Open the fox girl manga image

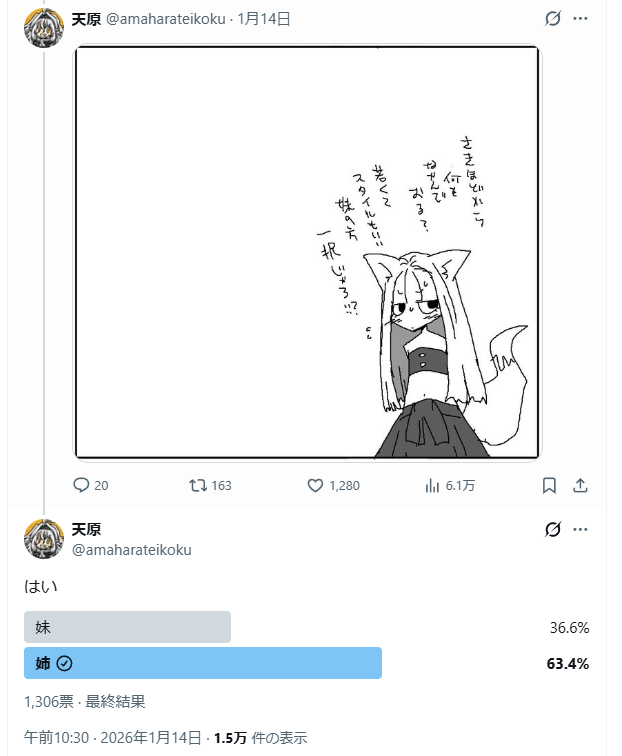[307, 253]
